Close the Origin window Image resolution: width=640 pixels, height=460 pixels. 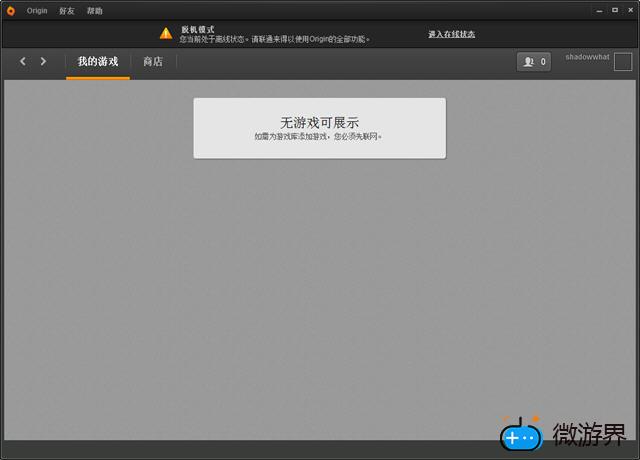click(x=631, y=10)
